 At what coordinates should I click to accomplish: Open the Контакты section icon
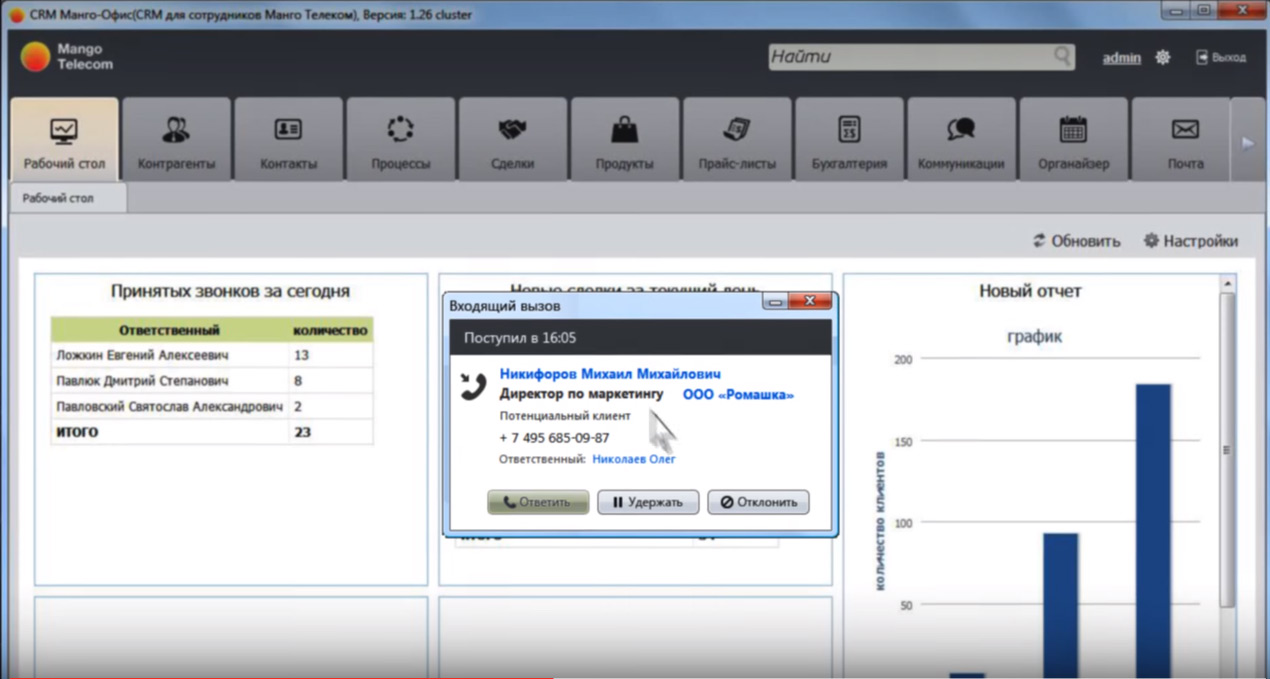[288, 130]
